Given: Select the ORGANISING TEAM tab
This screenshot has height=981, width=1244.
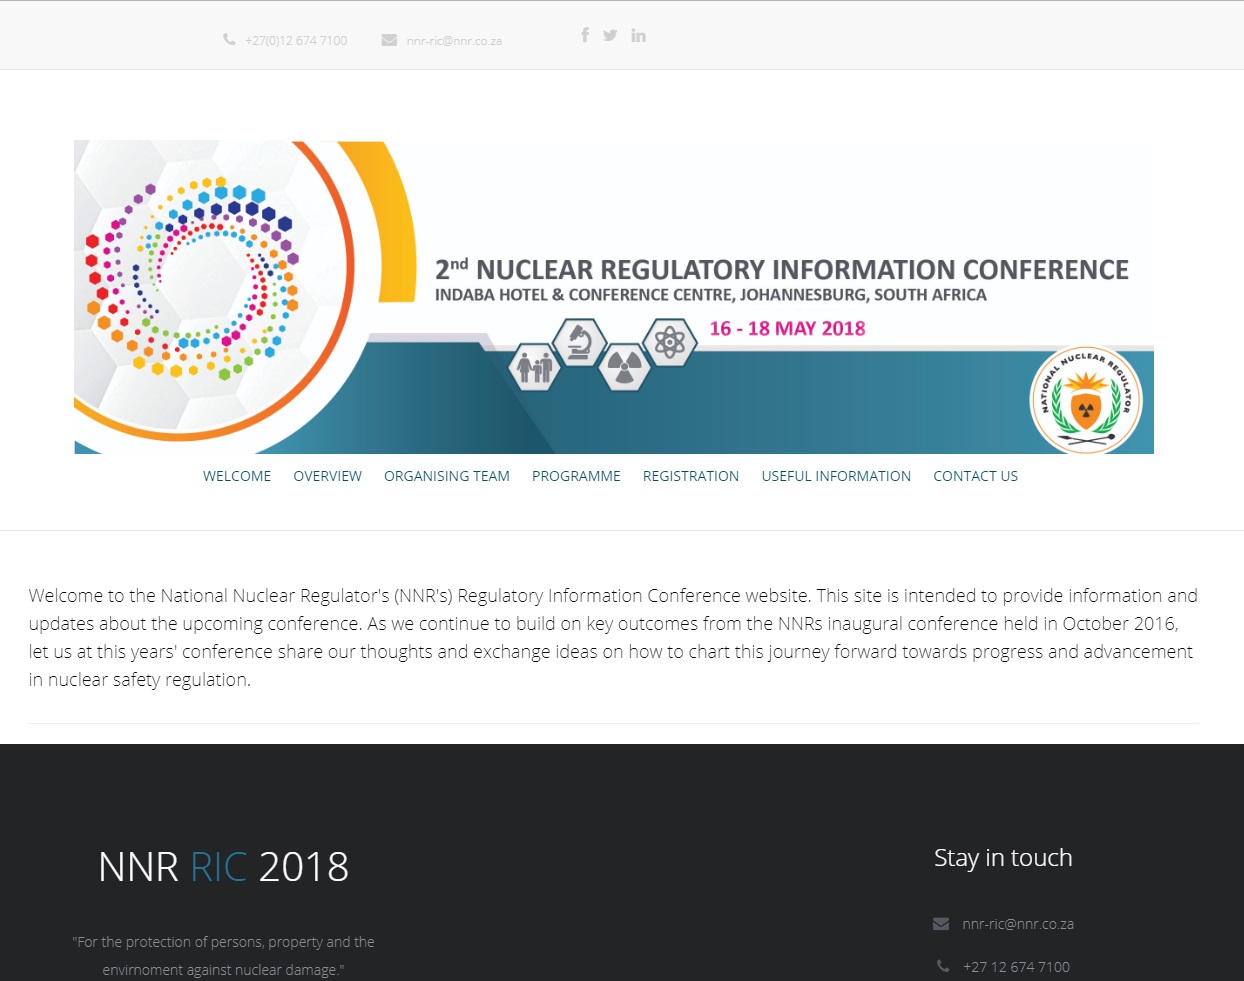Looking at the screenshot, I should 447,476.
